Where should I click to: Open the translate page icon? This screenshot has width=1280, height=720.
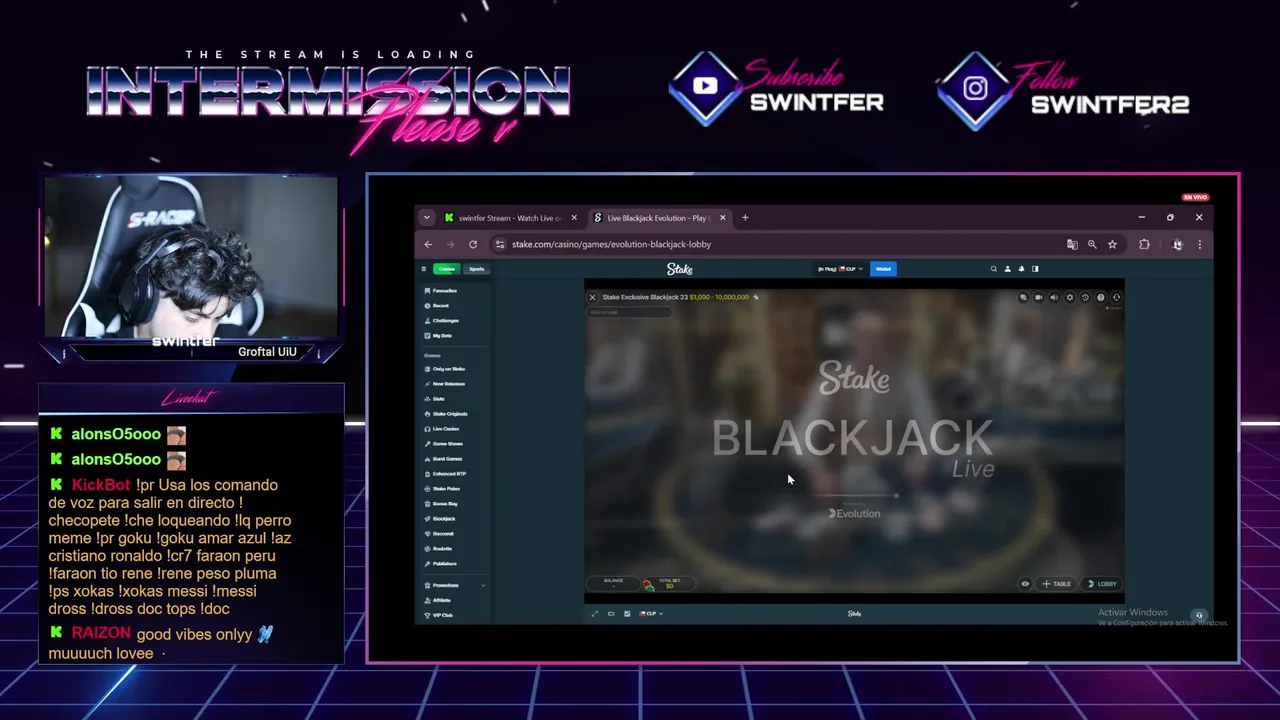[x=1072, y=244]
